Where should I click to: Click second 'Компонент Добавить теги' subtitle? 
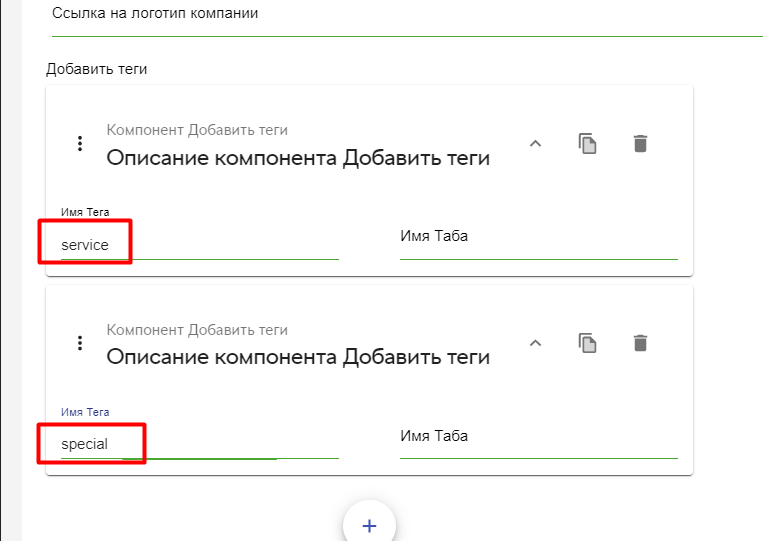[x=197, y=330]
